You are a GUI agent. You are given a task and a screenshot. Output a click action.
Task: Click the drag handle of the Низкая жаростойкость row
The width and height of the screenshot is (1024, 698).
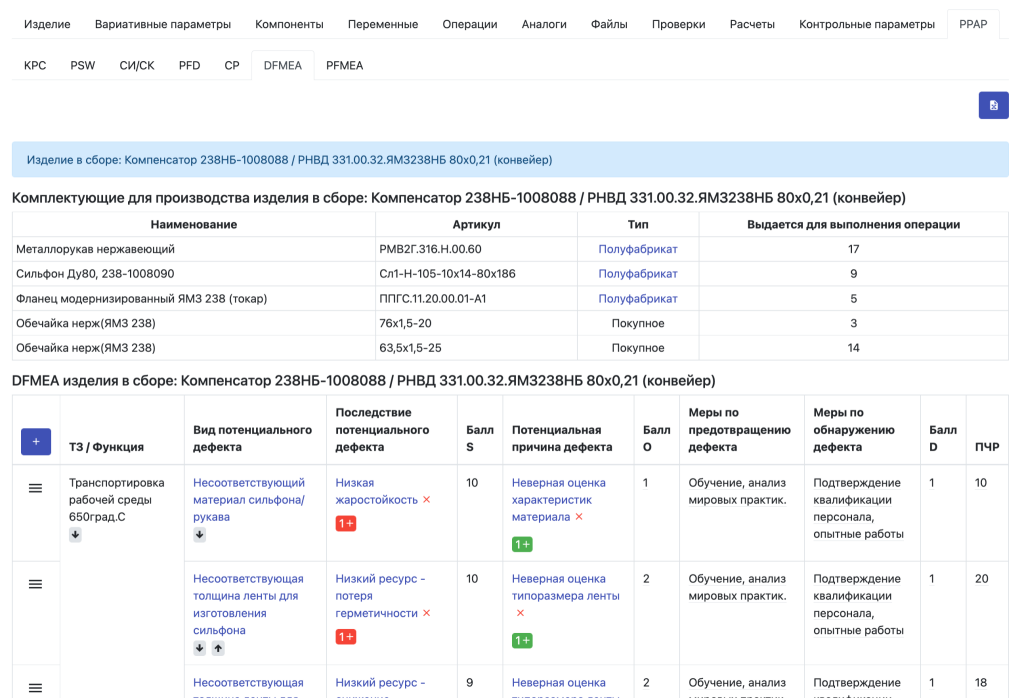tap(35, 488)
